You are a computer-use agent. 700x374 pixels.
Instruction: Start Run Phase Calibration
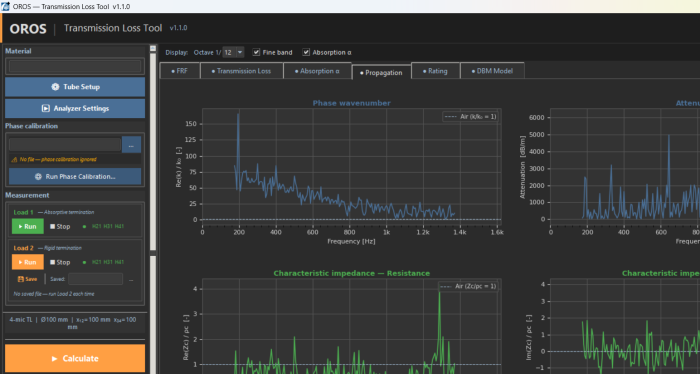point(75,177)
